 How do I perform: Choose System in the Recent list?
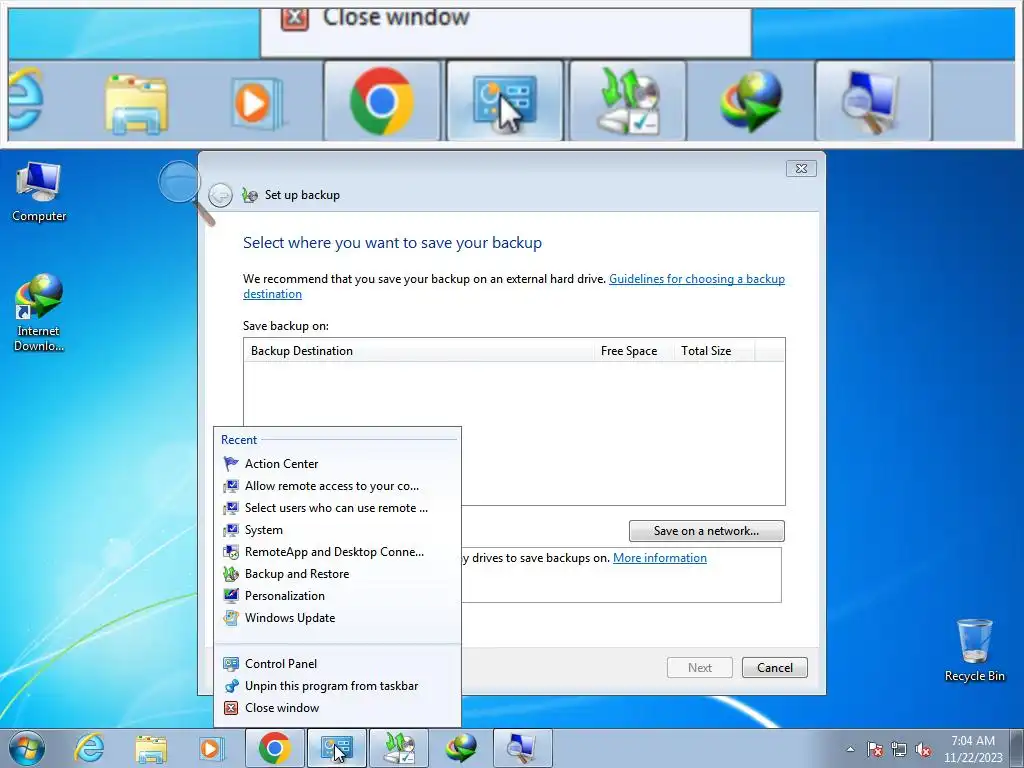tap(338, 530)
